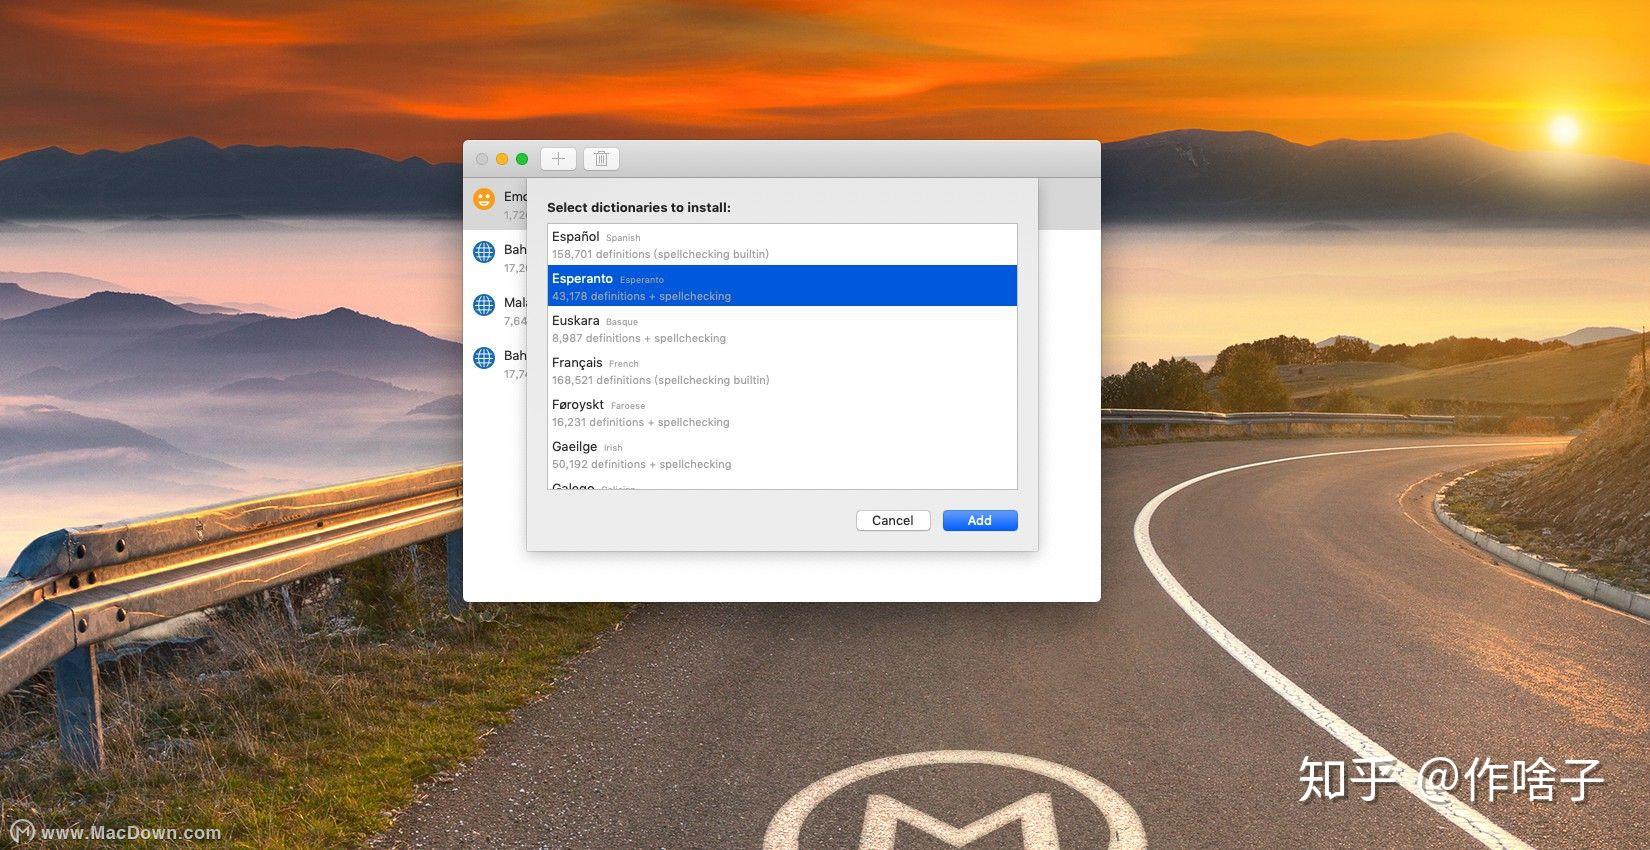Viewport: 1650px width, 850px height.
Task: Choose Euskara Basque dictionary
Action: click(x=782, y=328)
